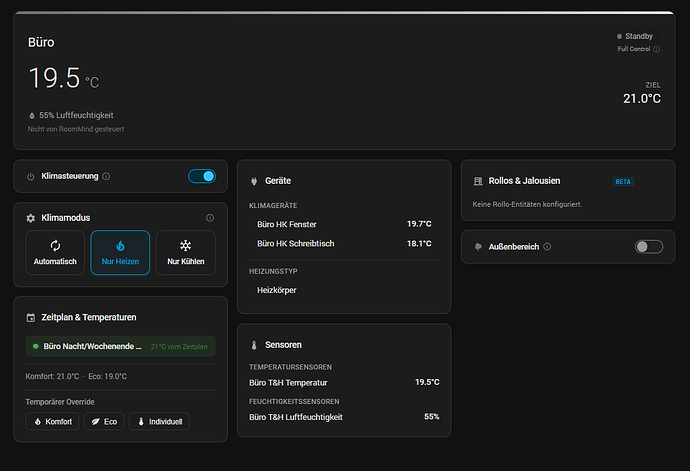The image size is (690, 471).
Task: Click the 19.7°C device temperature
Action: [419, 224]
